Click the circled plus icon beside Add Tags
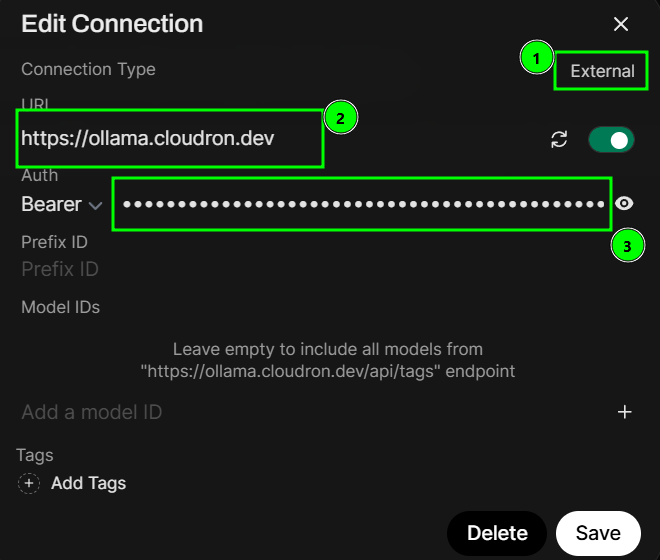This screenshot has height=560, width=660. (29, 483)
